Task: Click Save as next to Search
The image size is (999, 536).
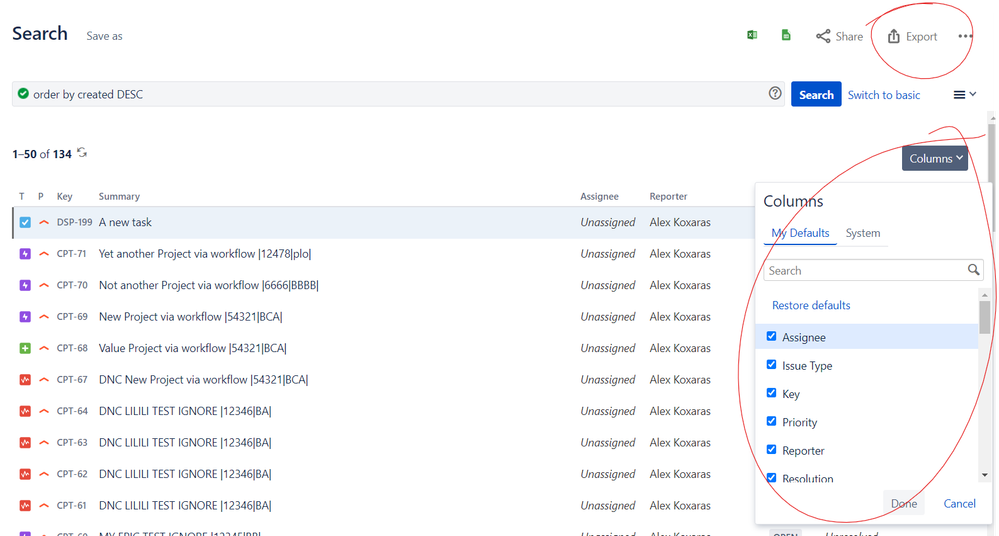Action: click(x=104, y=36)
